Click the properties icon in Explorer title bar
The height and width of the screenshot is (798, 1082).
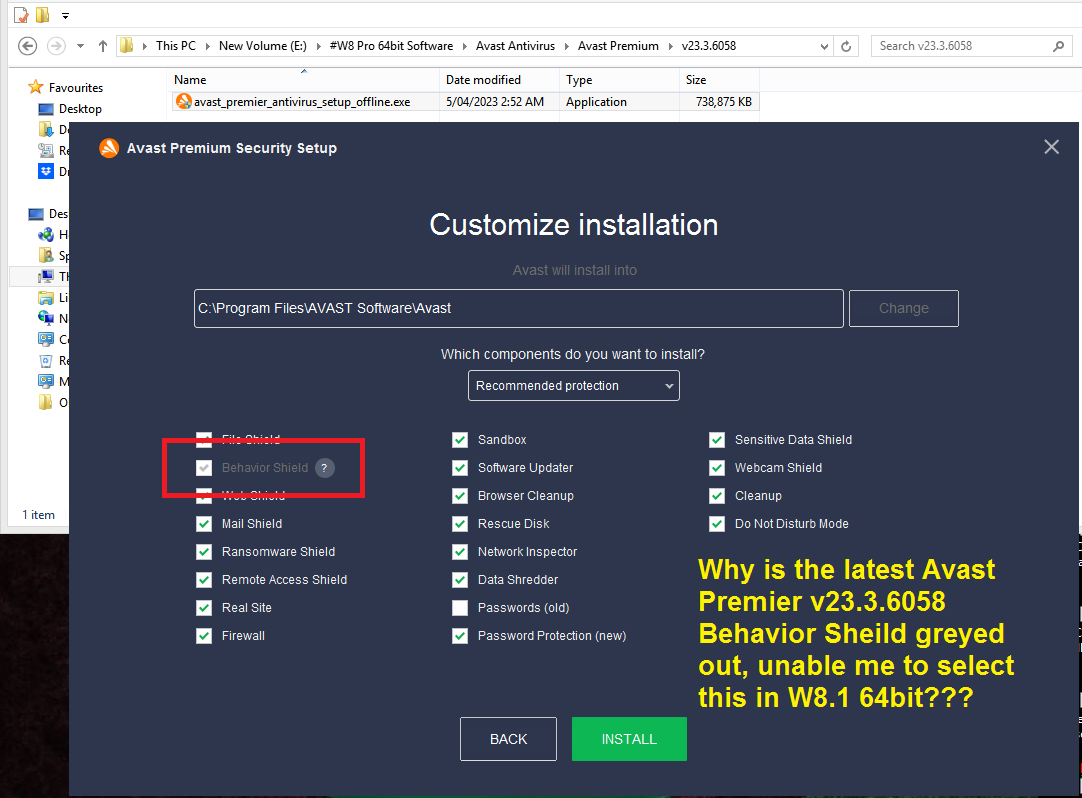click(21, 14)
